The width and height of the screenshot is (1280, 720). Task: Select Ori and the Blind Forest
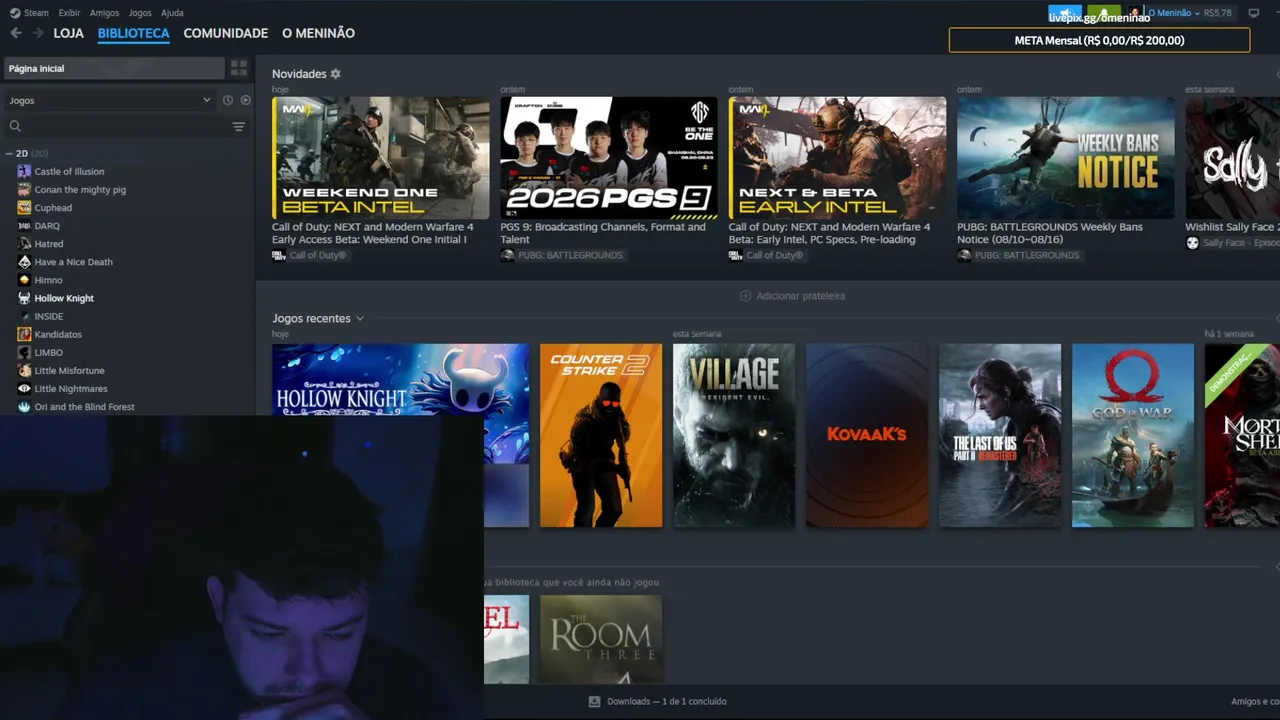pos(84,407)
